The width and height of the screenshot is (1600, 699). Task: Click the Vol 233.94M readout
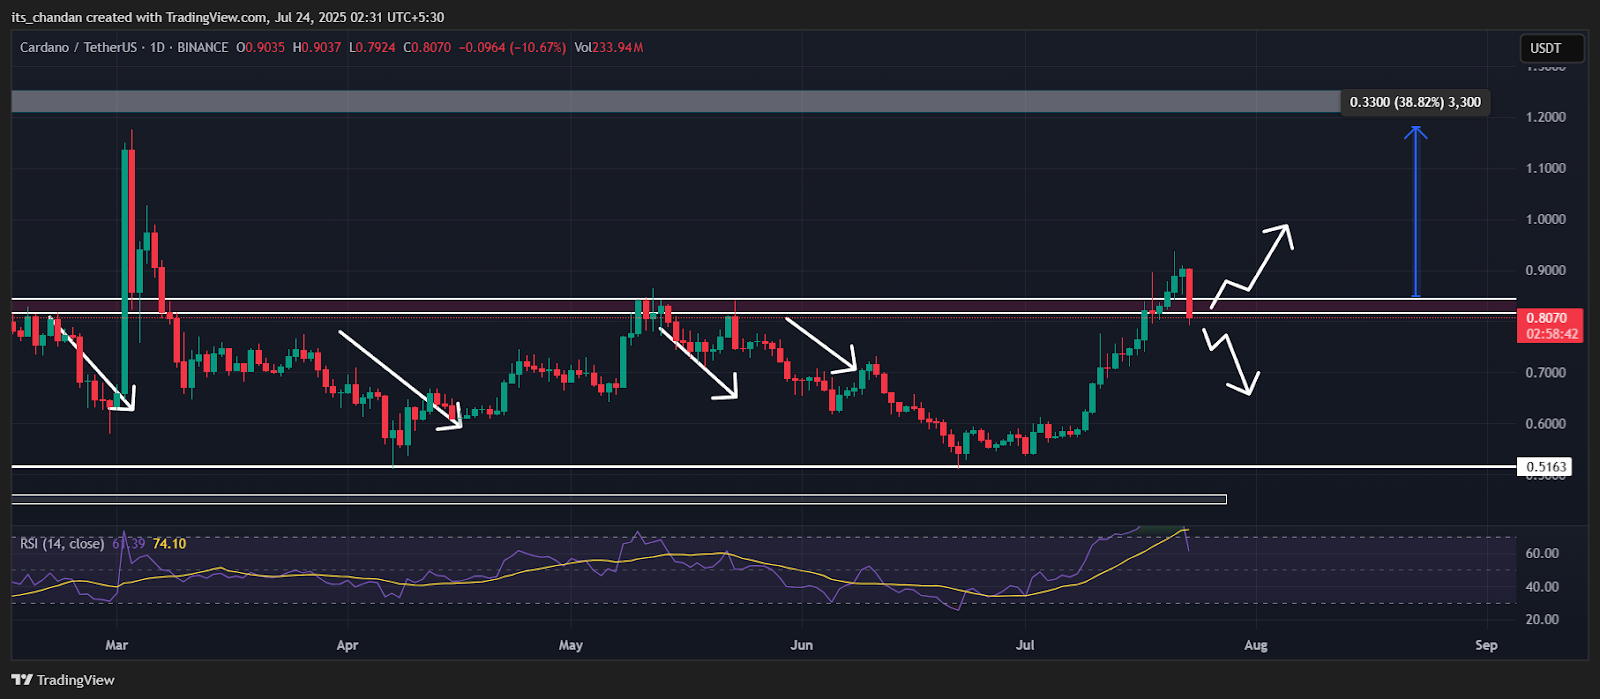tap(609, 47)
